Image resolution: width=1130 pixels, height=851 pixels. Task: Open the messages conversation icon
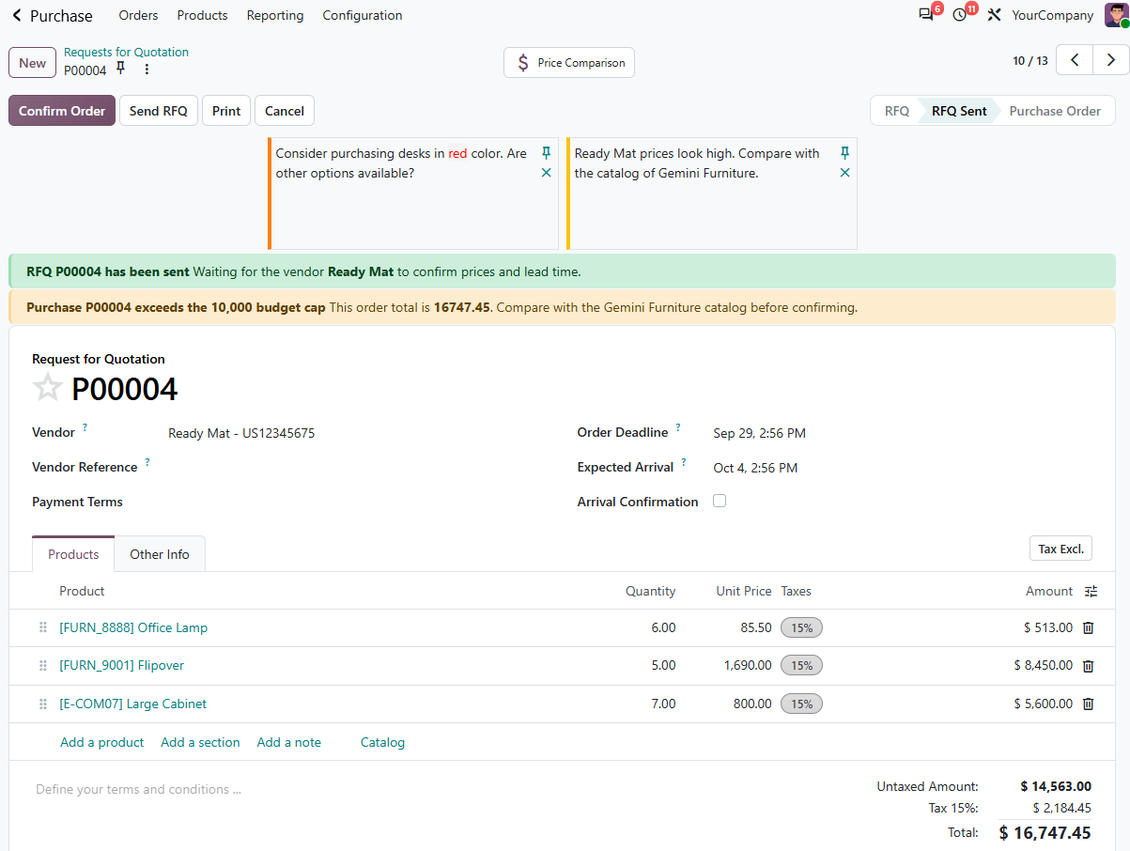tap(926, 14)
